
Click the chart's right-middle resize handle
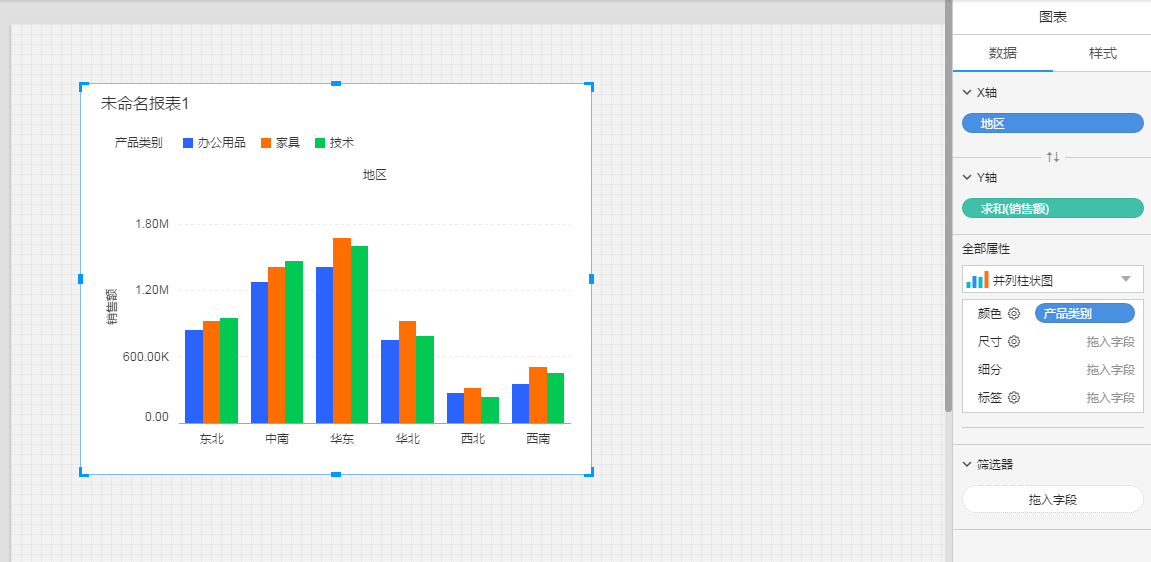[x=592, y=279]
